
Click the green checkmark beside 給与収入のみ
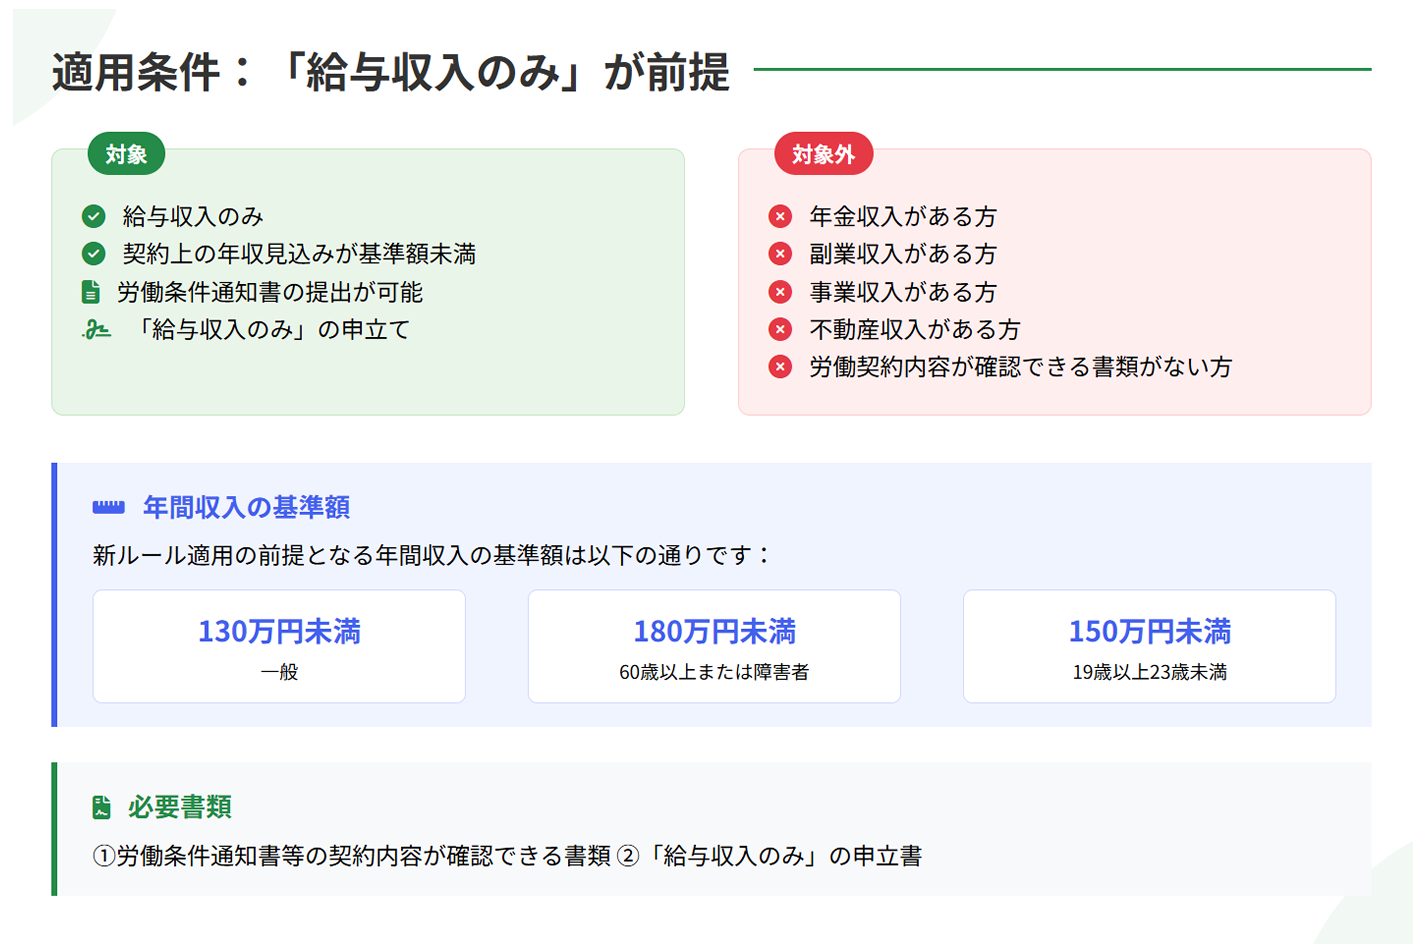pos(94,217)
